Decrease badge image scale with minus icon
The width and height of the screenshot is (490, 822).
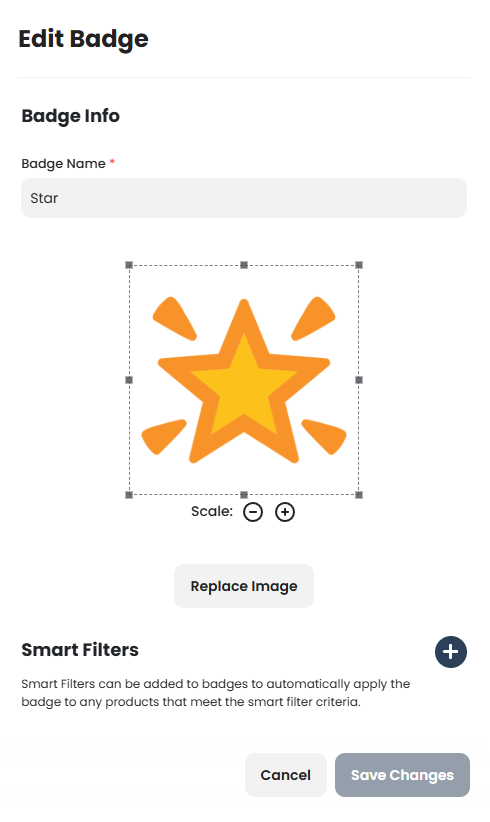coord(253,512)
